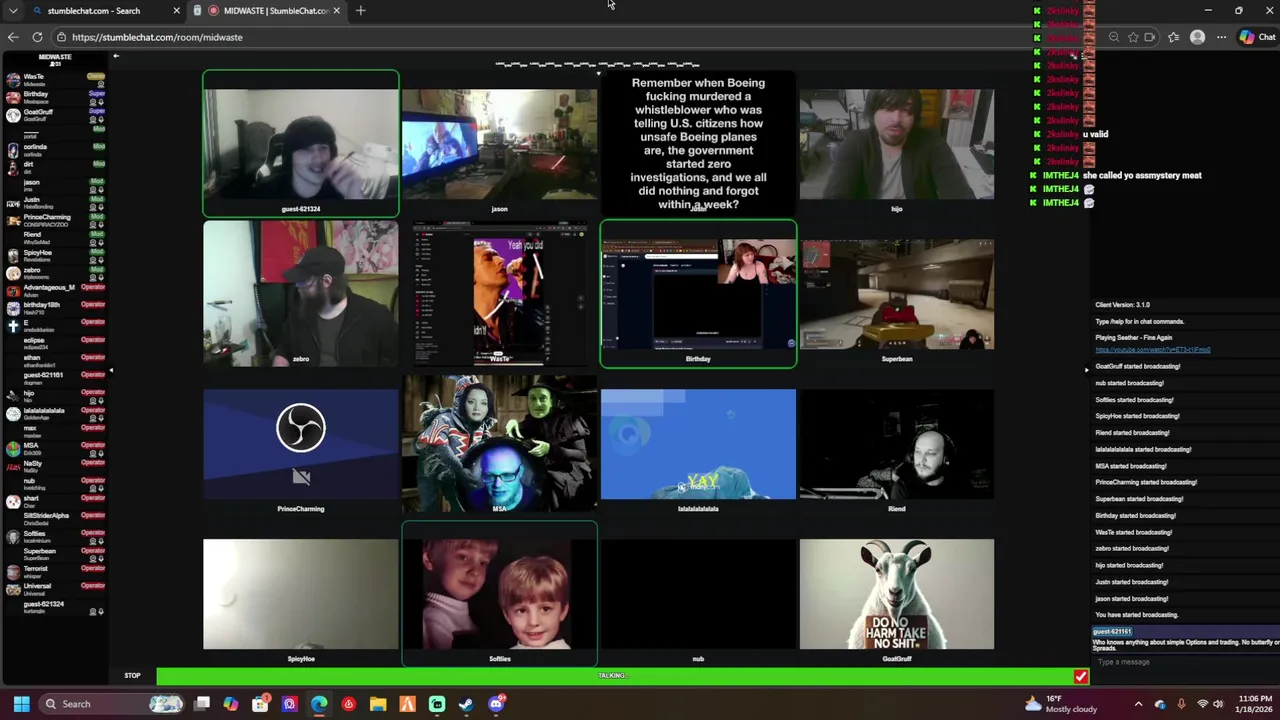Open Copilot Chat in the browser
The width and height of the screenshot is (1280, 720).
(1257, 37)
